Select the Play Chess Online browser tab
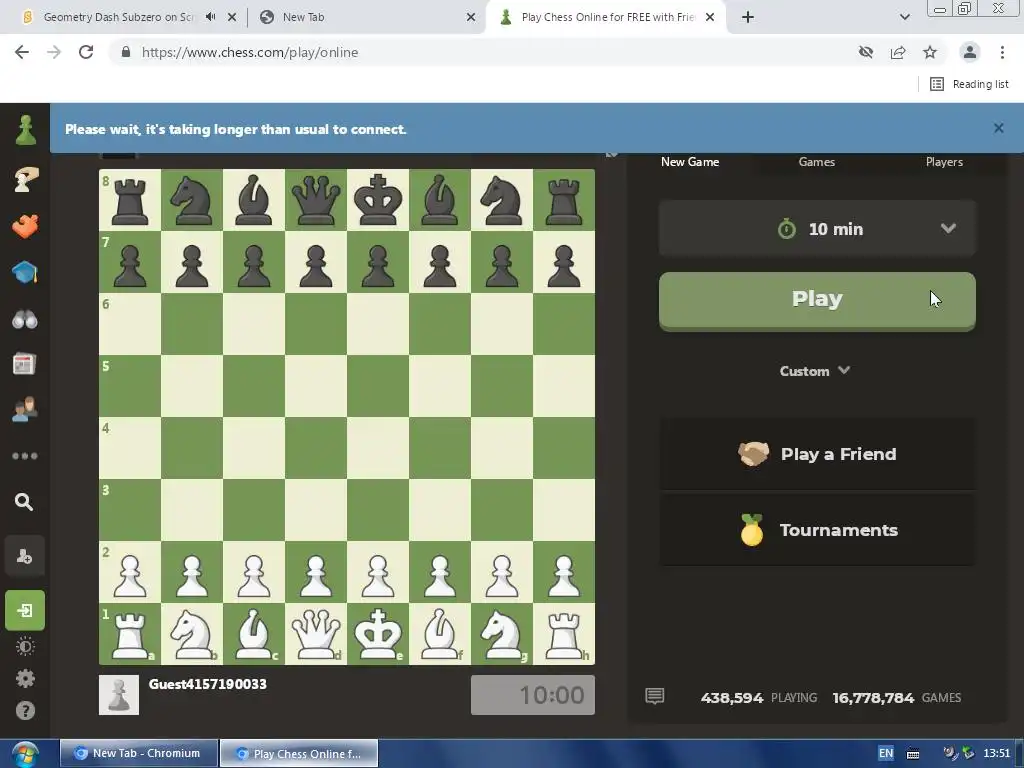 coord(607,17)
